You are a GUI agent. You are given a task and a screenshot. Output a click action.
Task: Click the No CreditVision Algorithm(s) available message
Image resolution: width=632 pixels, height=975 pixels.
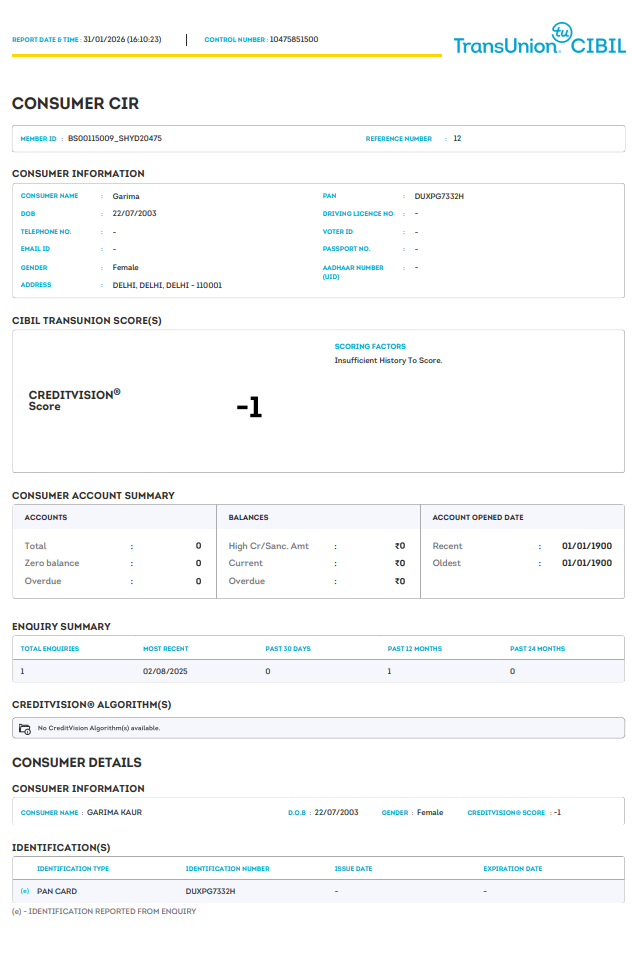[x=99, y=728]
